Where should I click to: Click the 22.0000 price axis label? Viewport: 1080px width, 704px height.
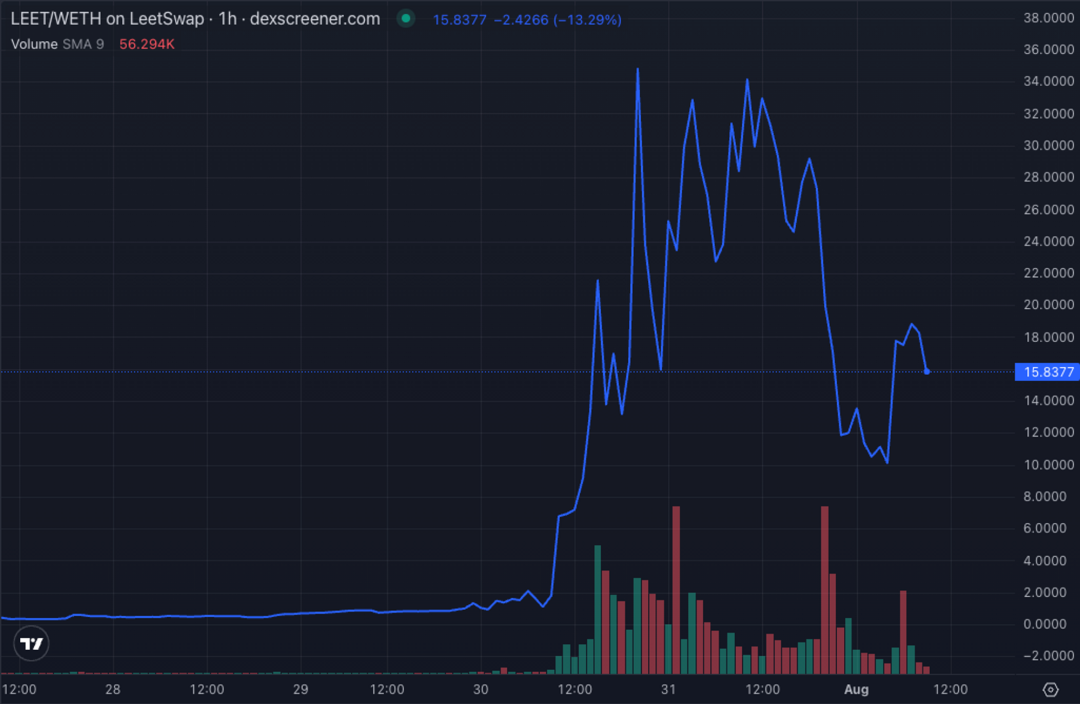[1048, 273]
